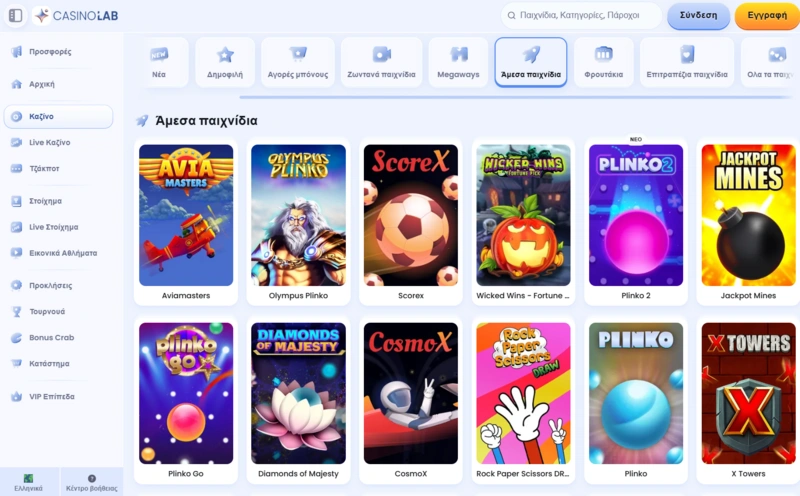The image size is (800, 496).
Task: Click the Jackpot Mines title text
Action: tap(748, 295)
